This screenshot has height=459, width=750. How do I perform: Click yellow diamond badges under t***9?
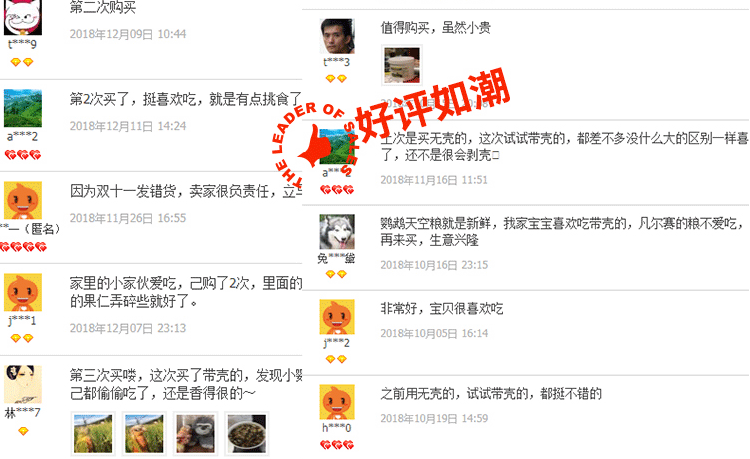(x=22, y=62)
